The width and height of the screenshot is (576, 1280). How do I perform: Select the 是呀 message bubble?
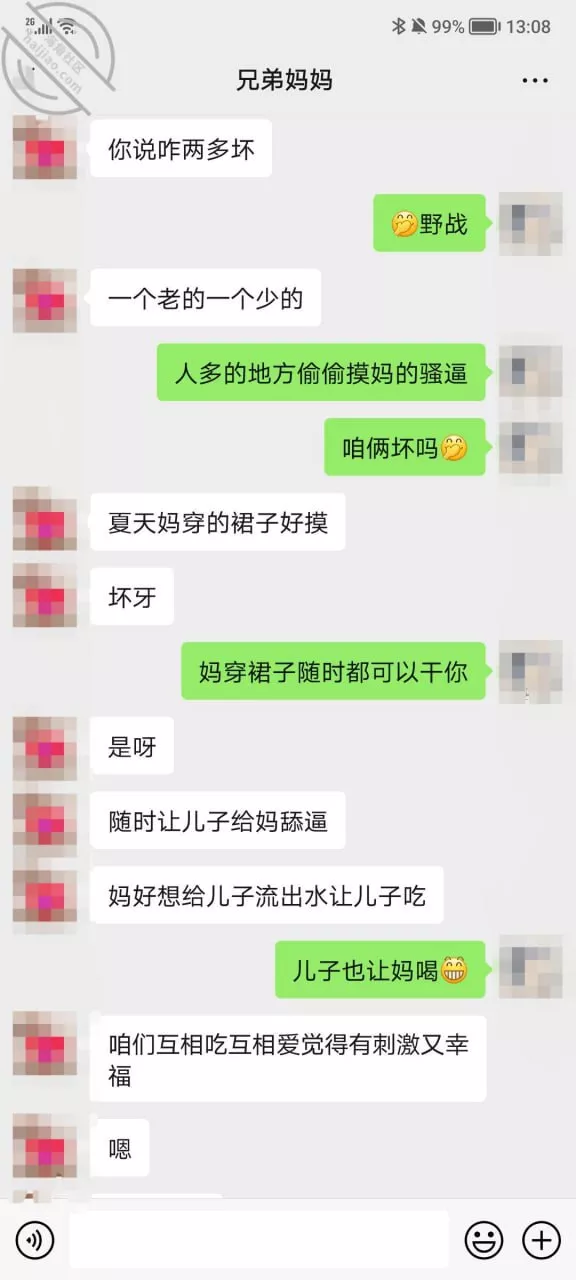click(132, 746)
